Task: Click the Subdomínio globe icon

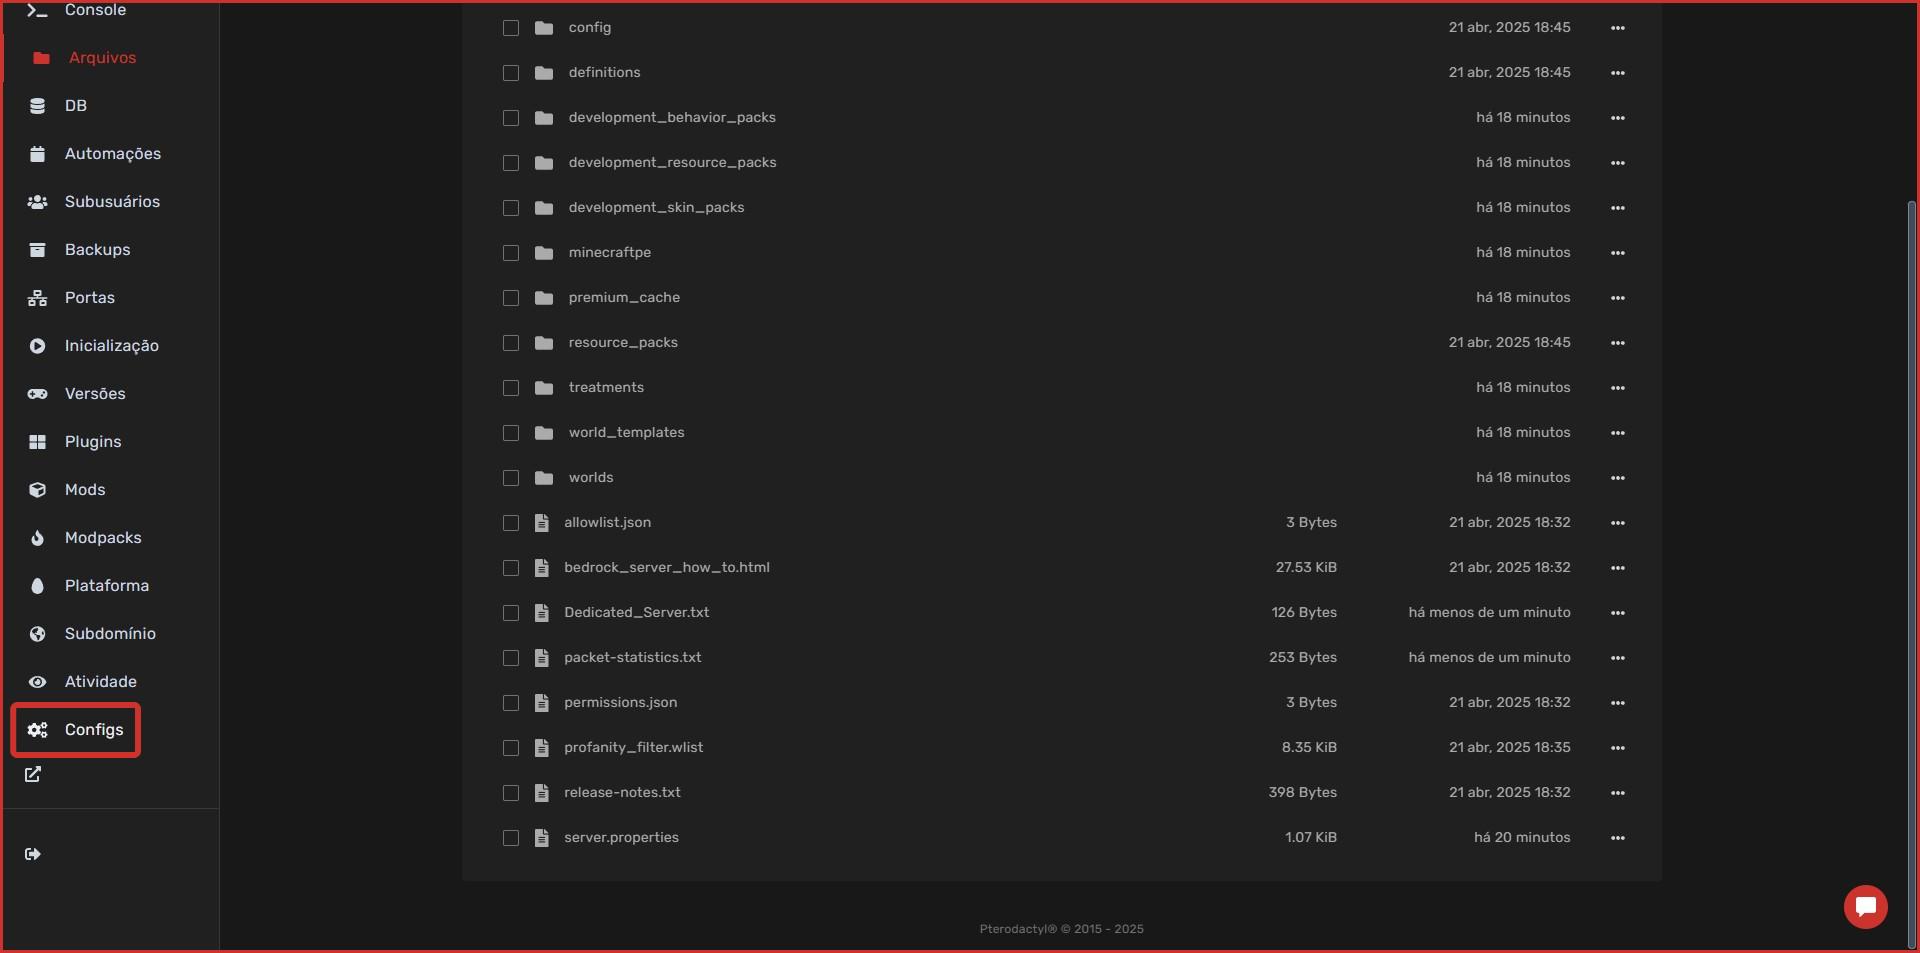Action: (37, 634)
